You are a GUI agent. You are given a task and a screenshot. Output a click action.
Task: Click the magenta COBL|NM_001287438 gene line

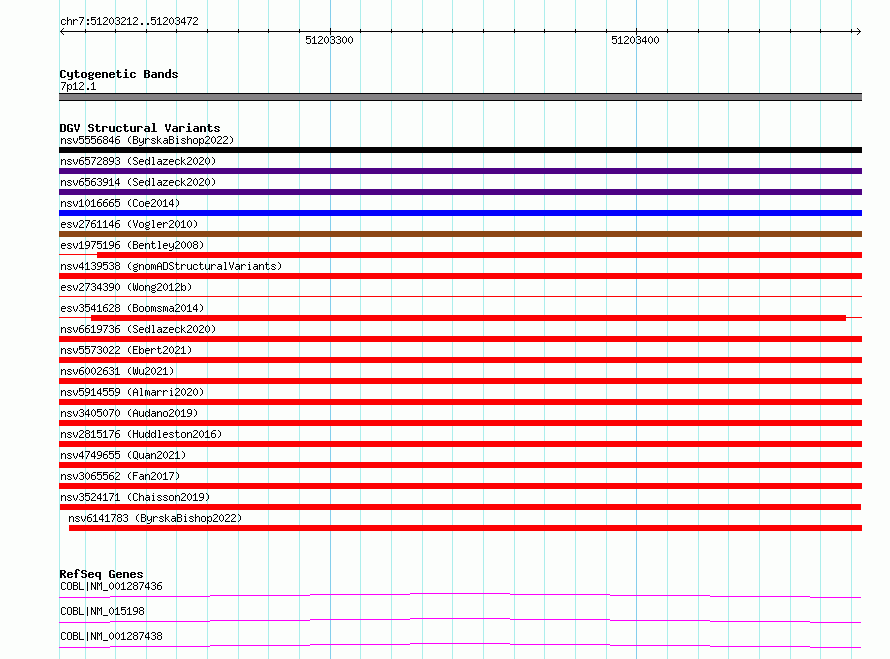(x=460, y=645)
